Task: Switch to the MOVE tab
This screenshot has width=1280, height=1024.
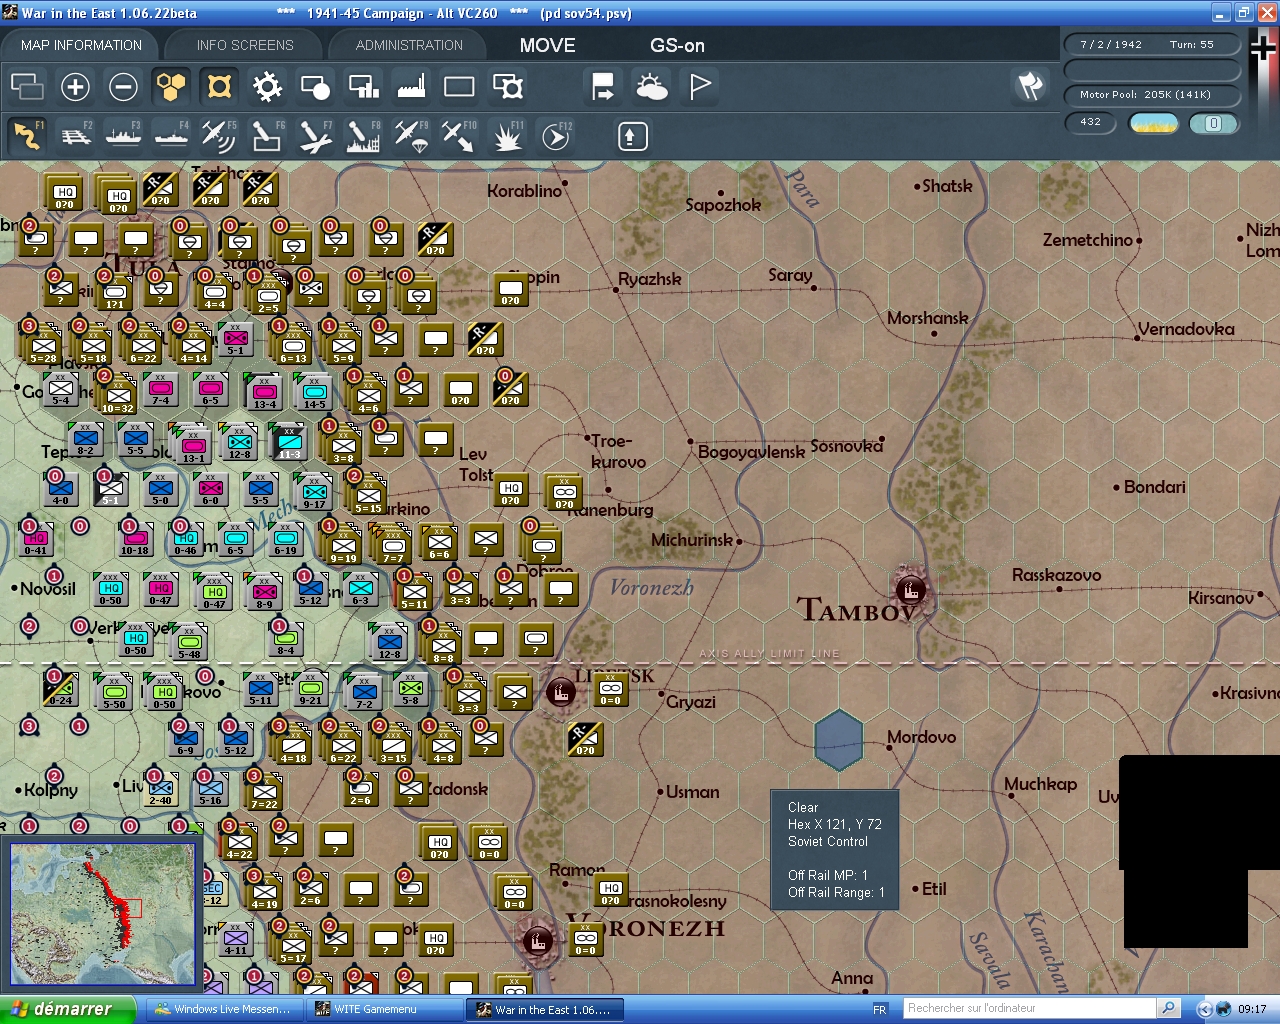Action: [x=547, y=44]
